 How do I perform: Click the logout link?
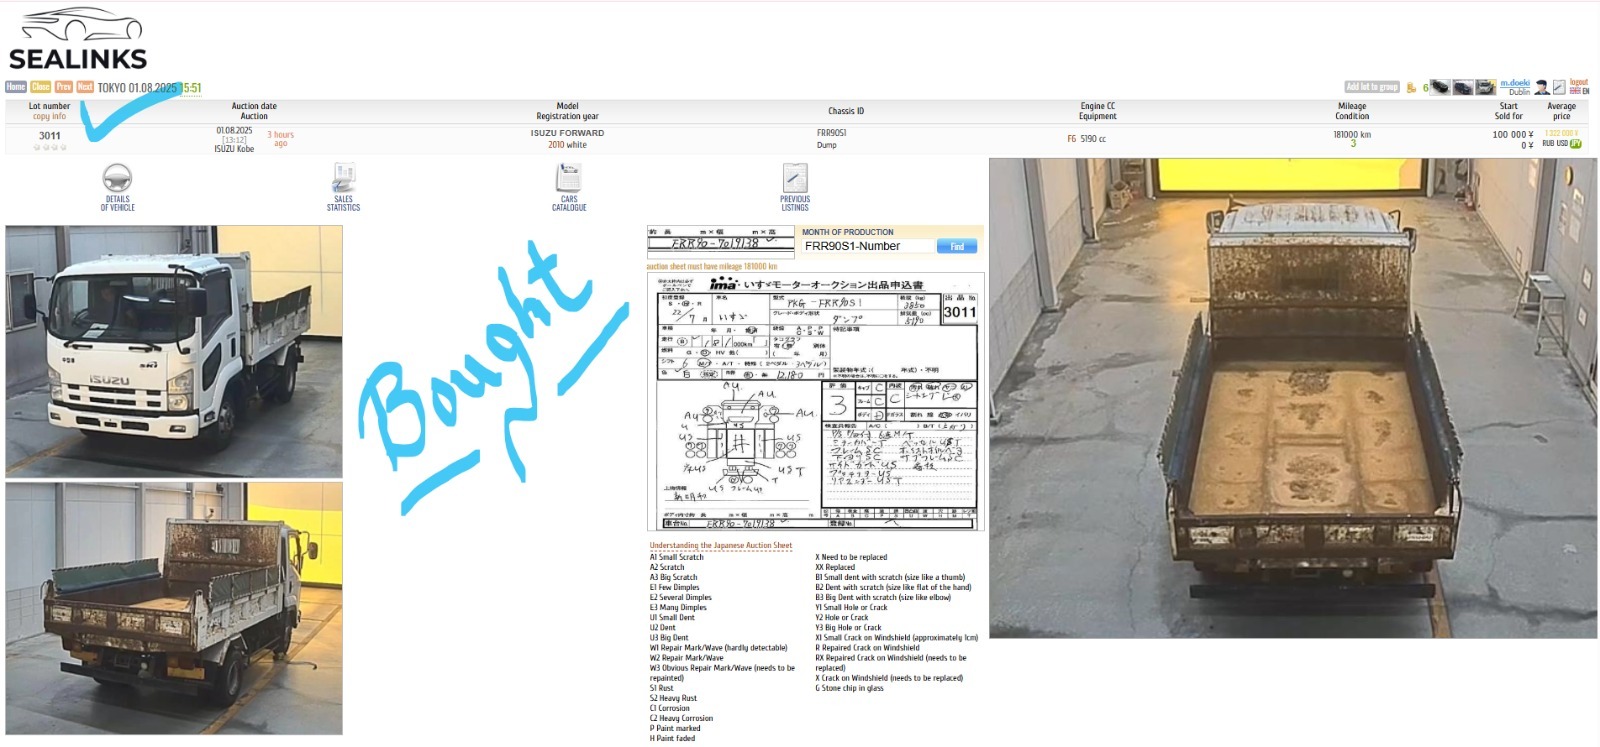(x=1579, y=82)
